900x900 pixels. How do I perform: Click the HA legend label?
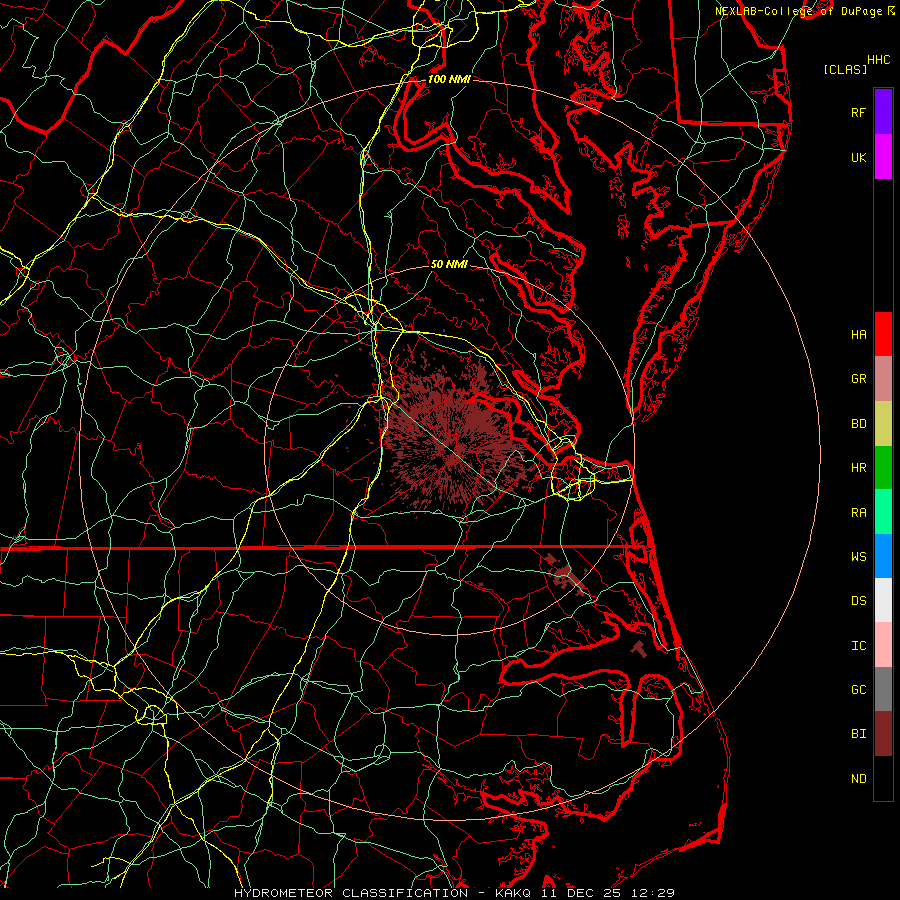point(859,335)
